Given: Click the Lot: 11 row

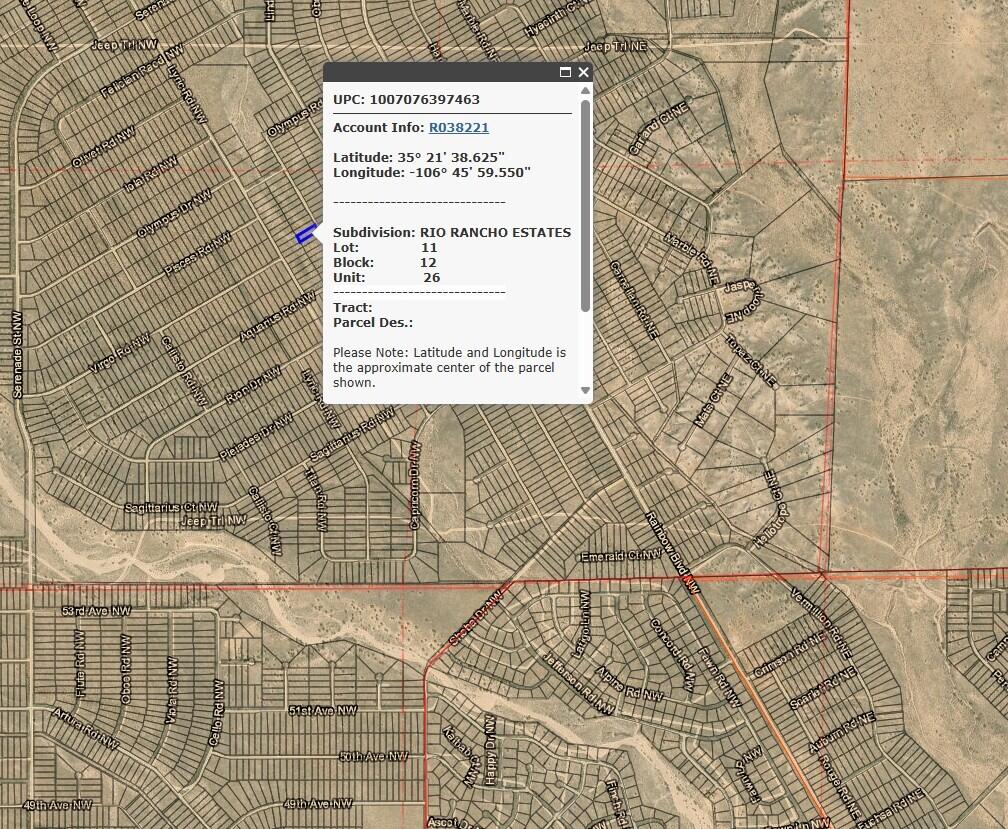Looking at the screenshot, I should [385, 247].
